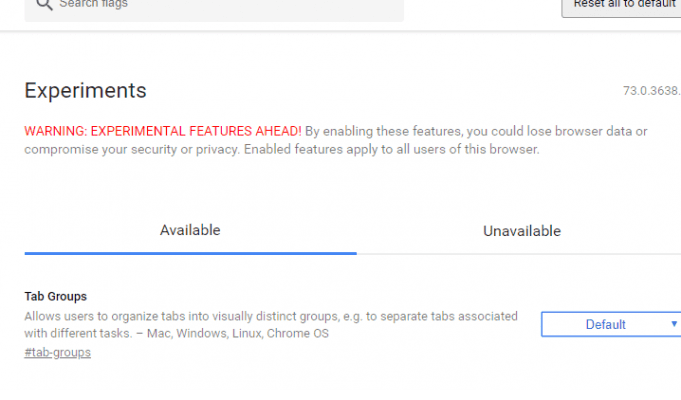Click the Default dropdown arrow triangle
This screenshot has width=681, height=400.
point(674,324)
